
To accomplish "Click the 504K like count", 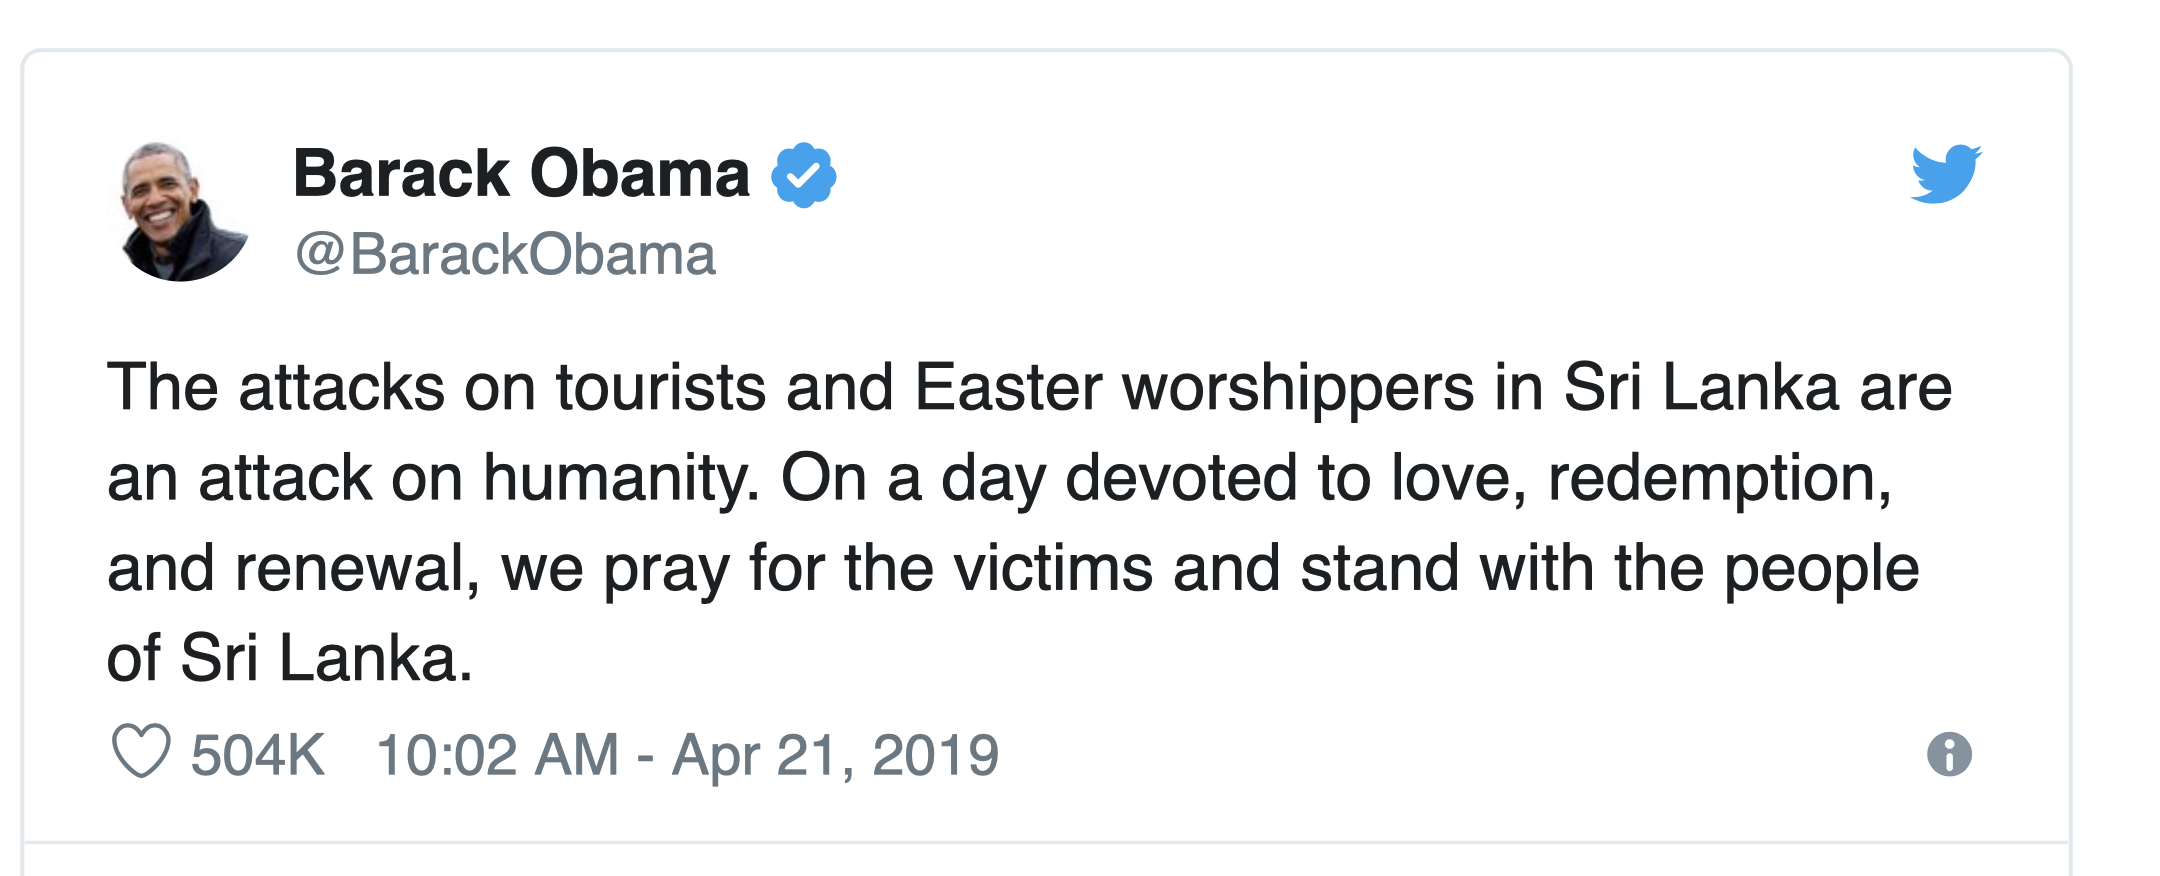I will tap(257, 754).
